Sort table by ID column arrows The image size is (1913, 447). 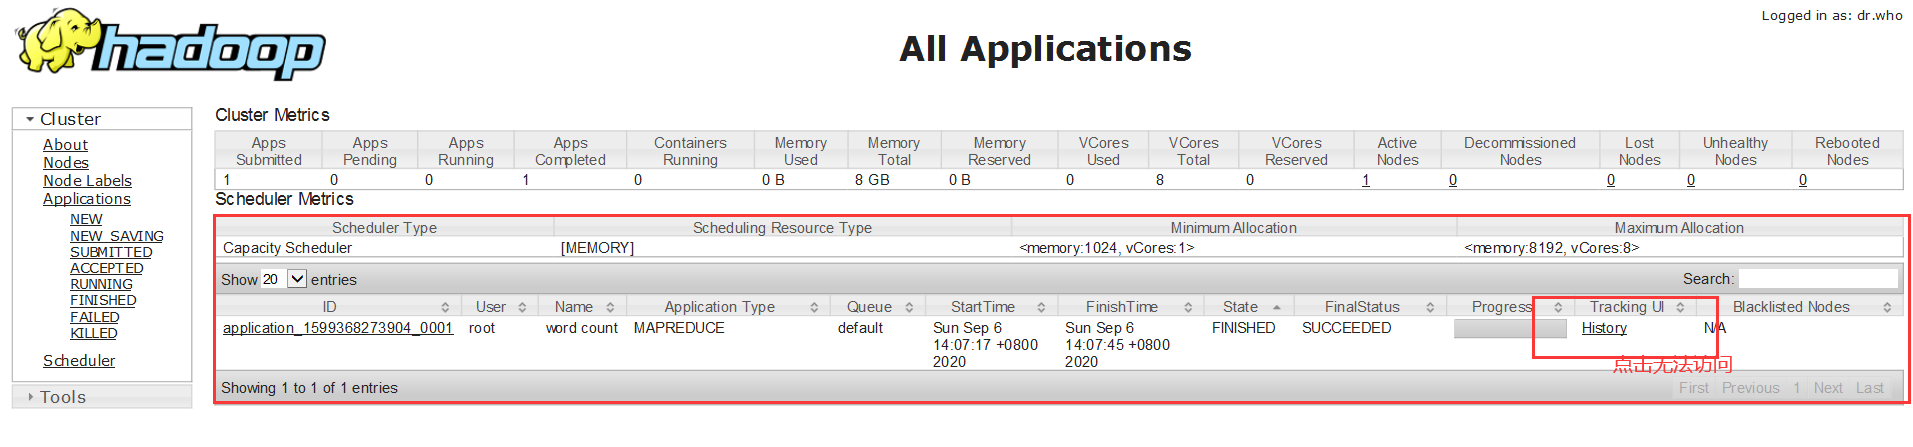coord(445,308)
